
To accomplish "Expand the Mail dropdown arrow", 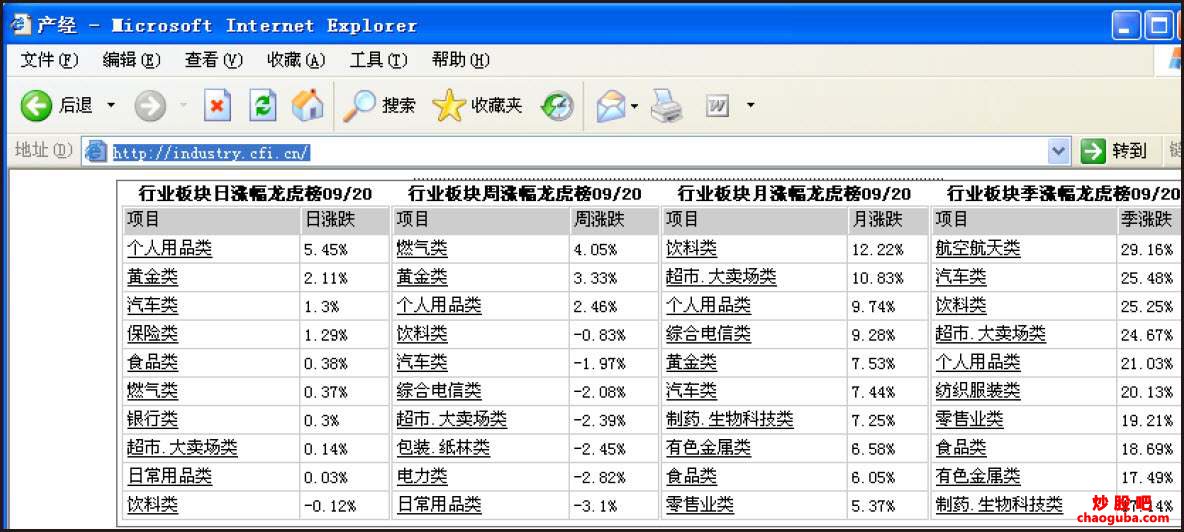I will (x=634, y=106).
